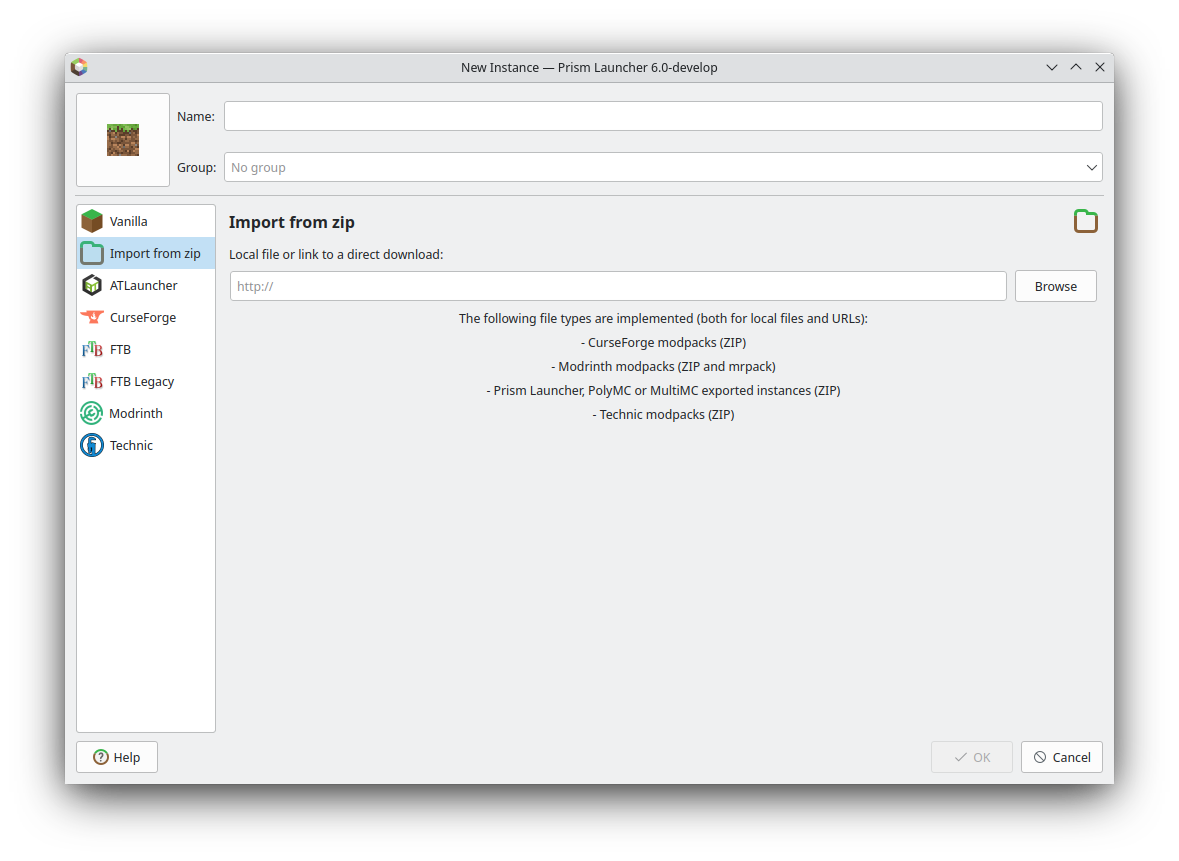The width and height of the screenshot is (1179, 861).
Task: Expand the No group combo box
Action: 663,167
